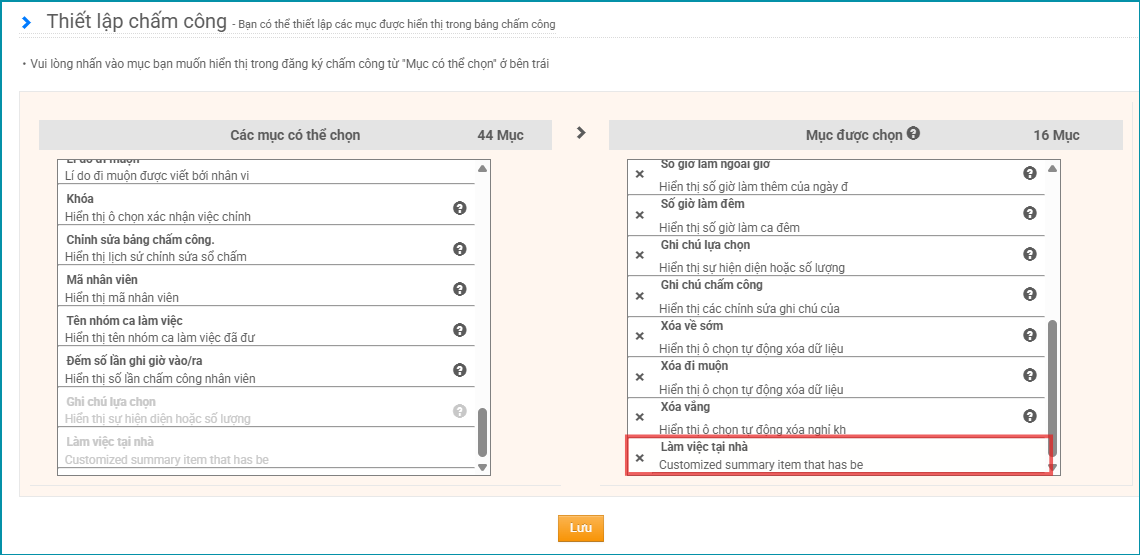Remove Xóa về sớm via its X icon
The width and height of the screenshot is (1140, 555).
(640, 336)
